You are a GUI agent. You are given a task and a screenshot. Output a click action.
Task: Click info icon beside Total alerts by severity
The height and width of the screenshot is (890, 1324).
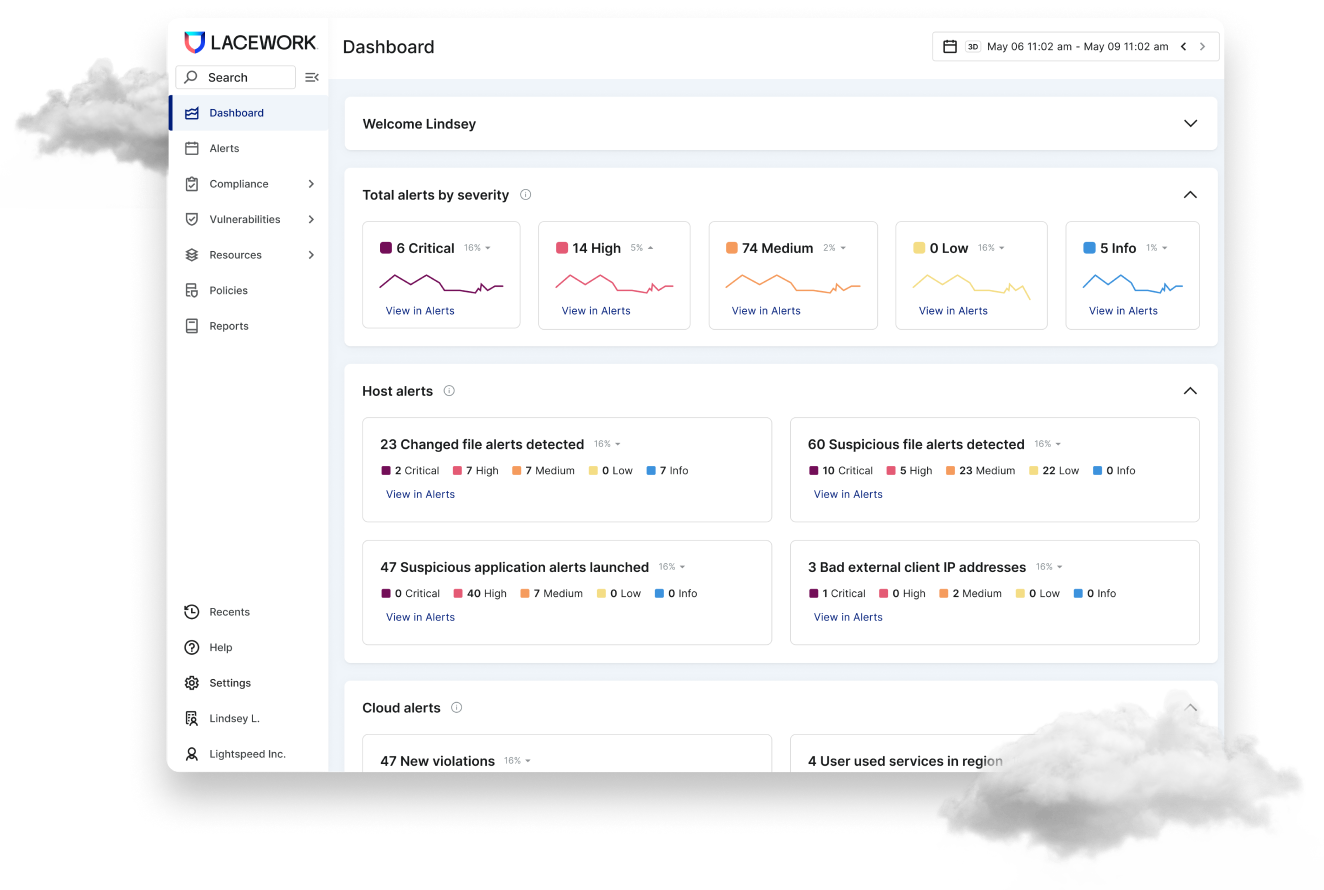(x=526, y=195)
